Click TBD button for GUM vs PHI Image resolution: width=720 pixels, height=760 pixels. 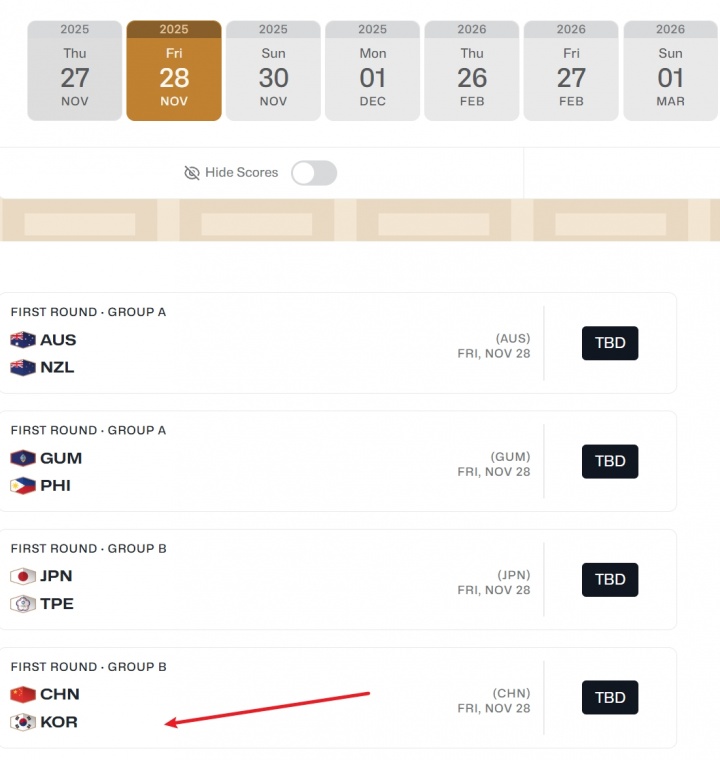tap(610, 461)
